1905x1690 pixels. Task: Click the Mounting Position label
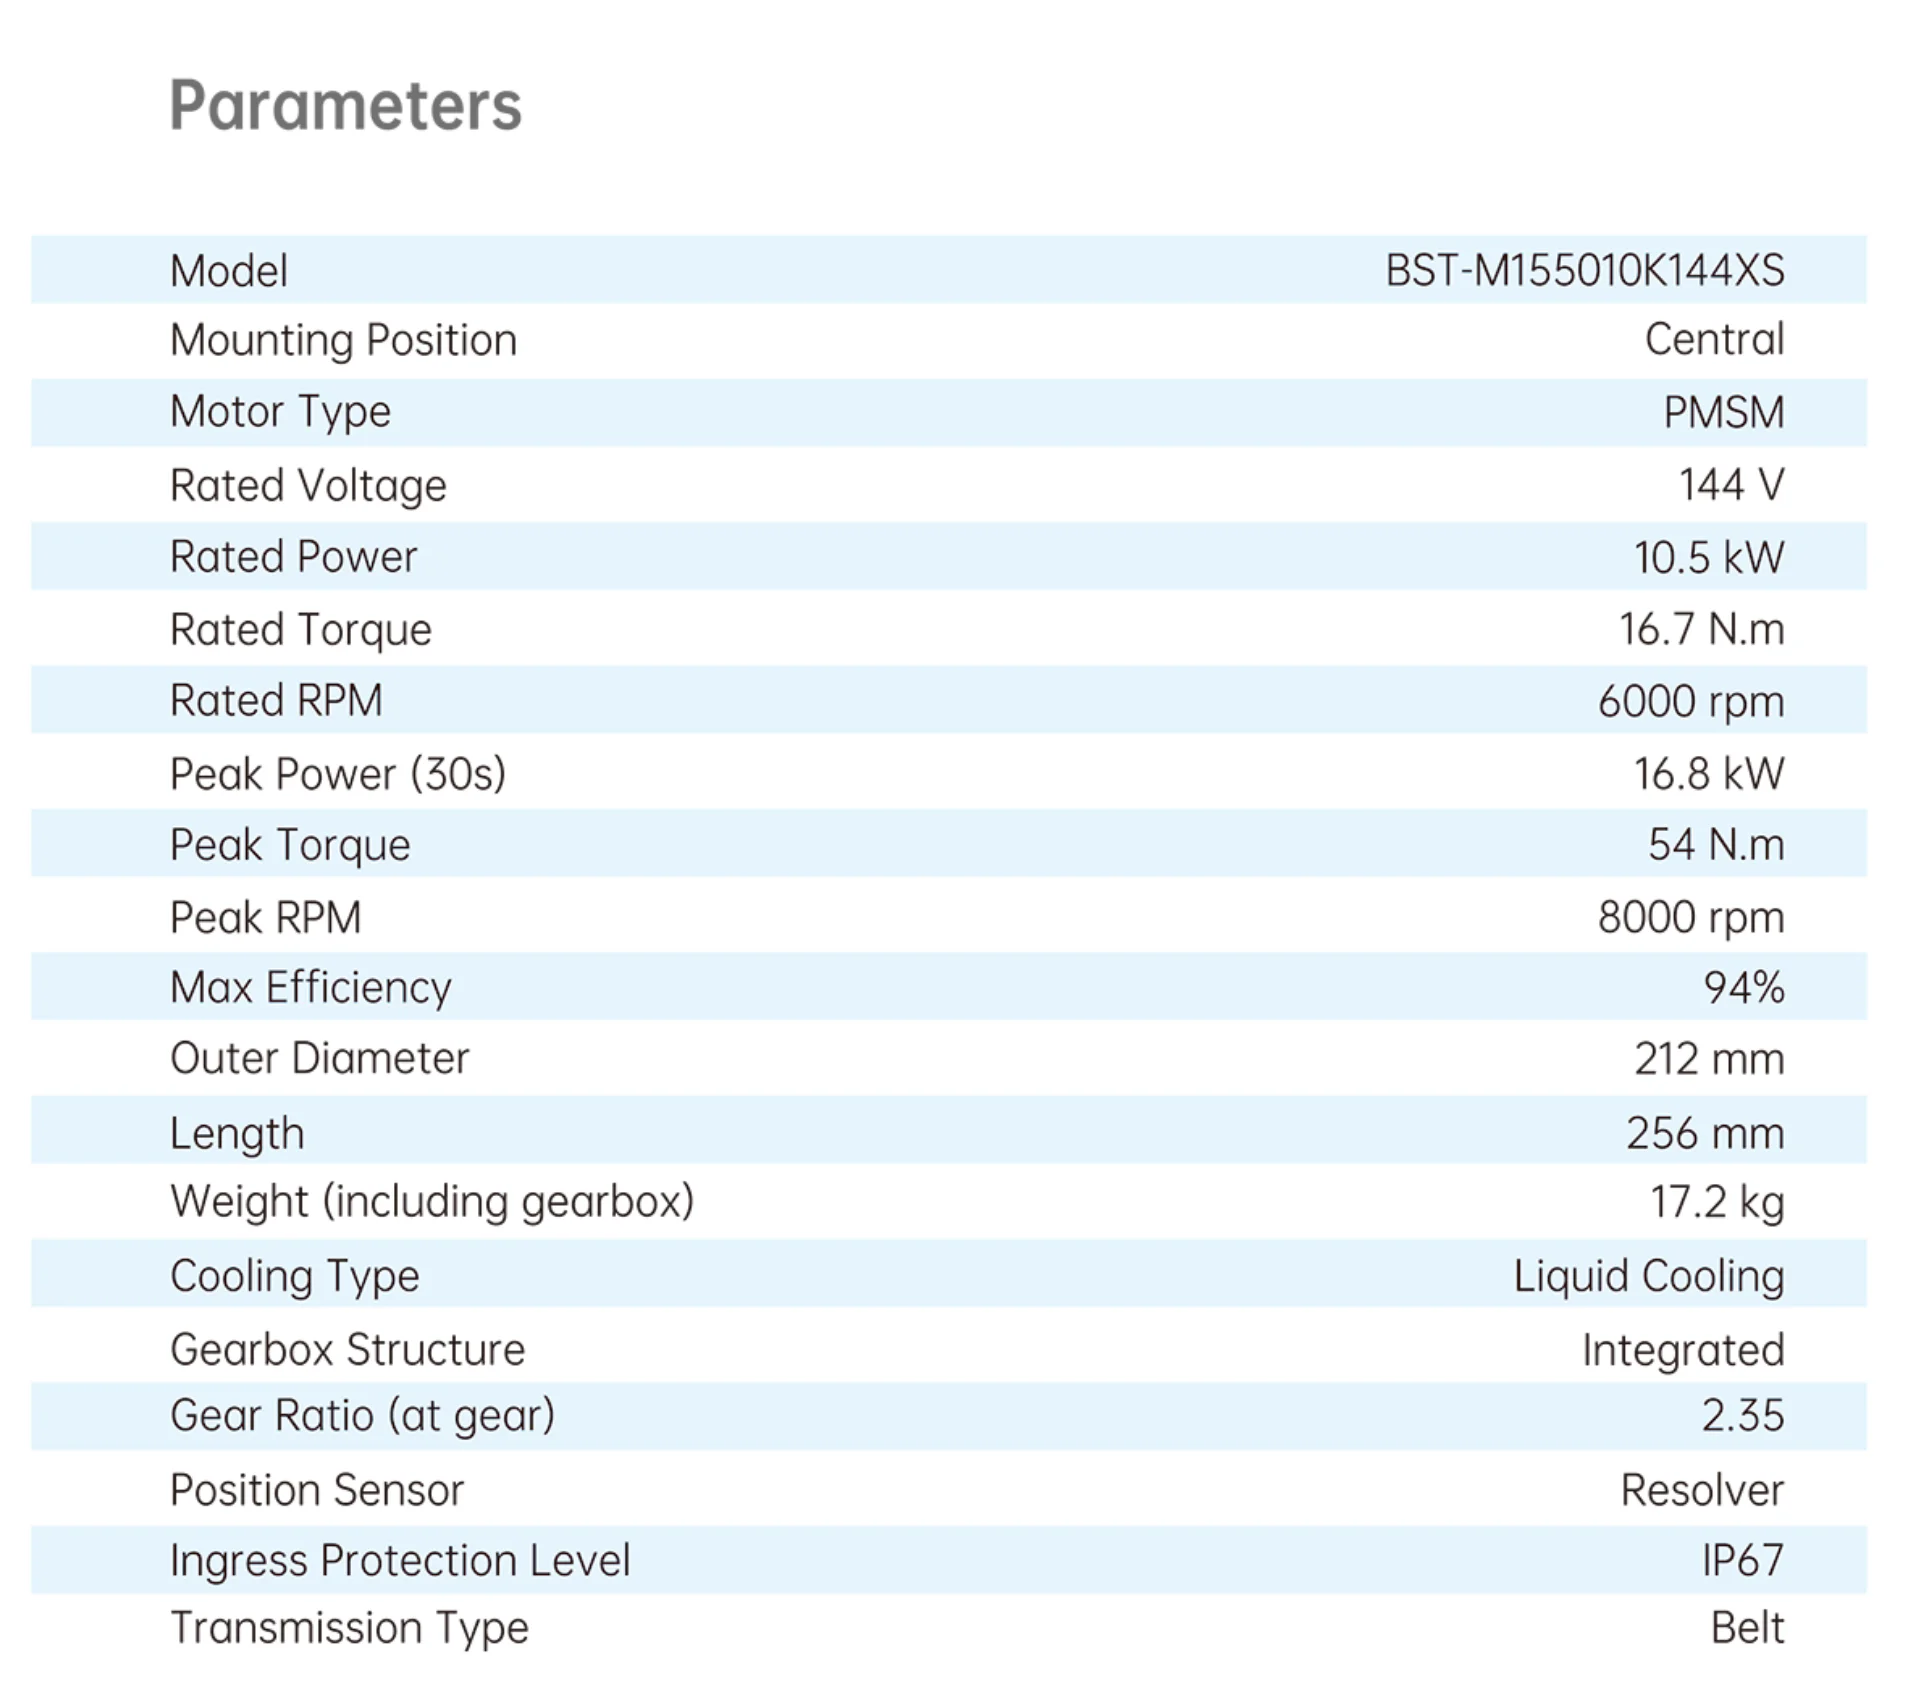343,341
